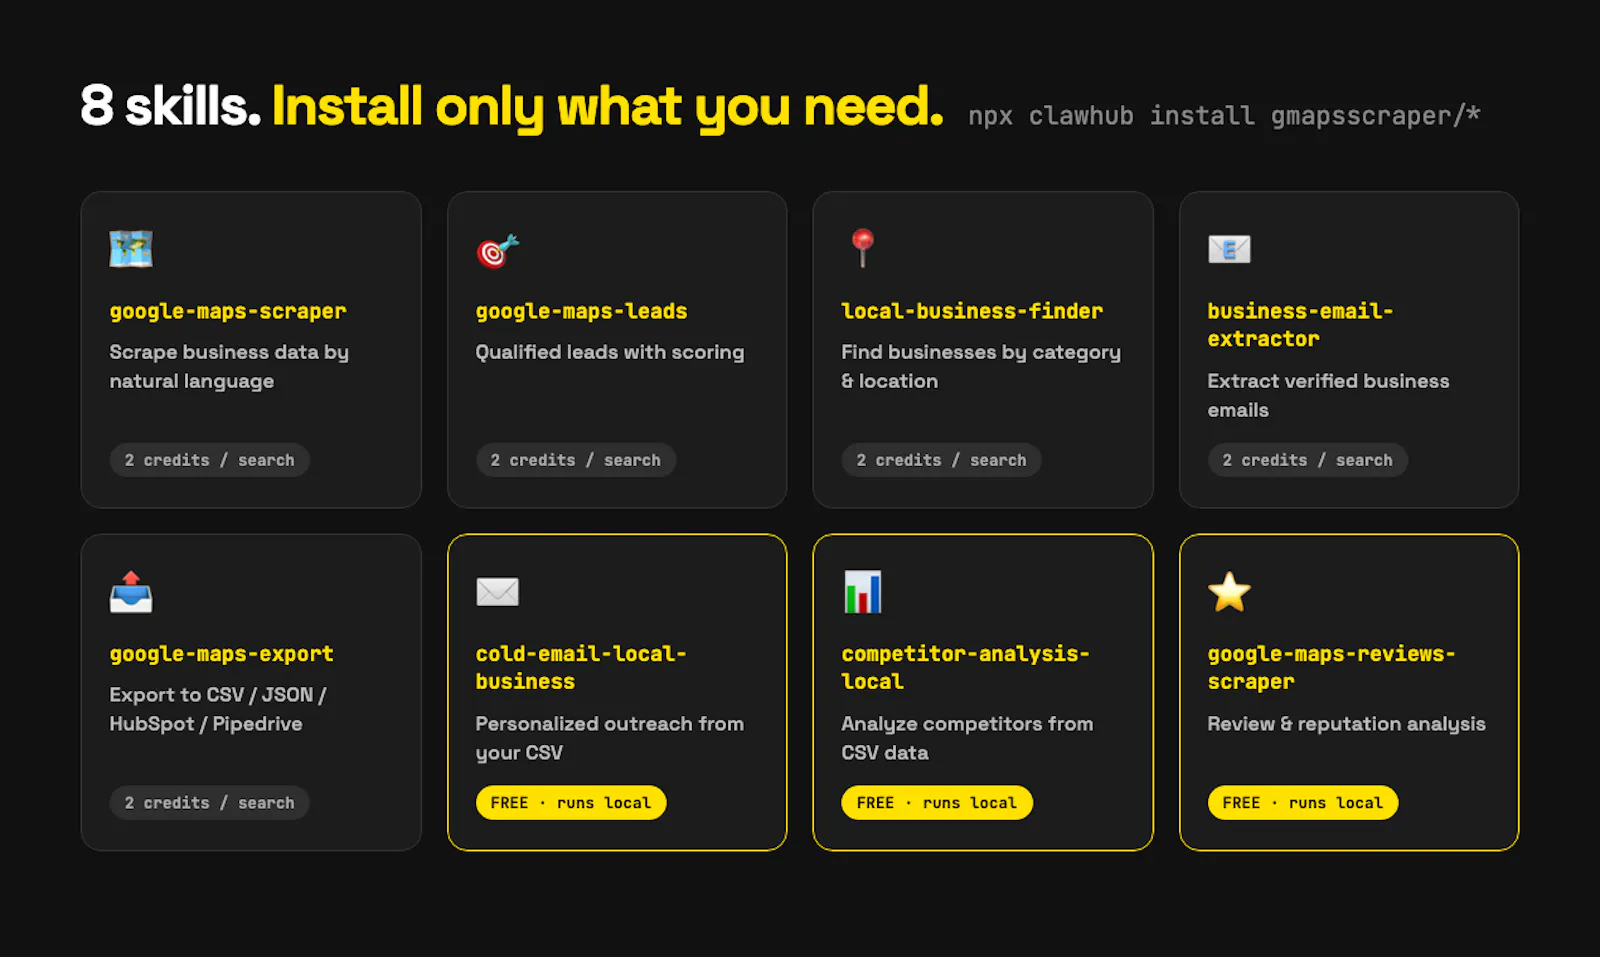This screenshot has width=1600, height=957.
Task: Click 'Scrape business data by natural language' description
Action: 229,366
